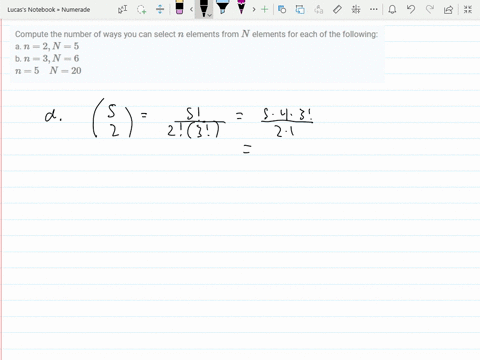Open the shapes tool
480x360 pixels.
(x=282, y=9)
